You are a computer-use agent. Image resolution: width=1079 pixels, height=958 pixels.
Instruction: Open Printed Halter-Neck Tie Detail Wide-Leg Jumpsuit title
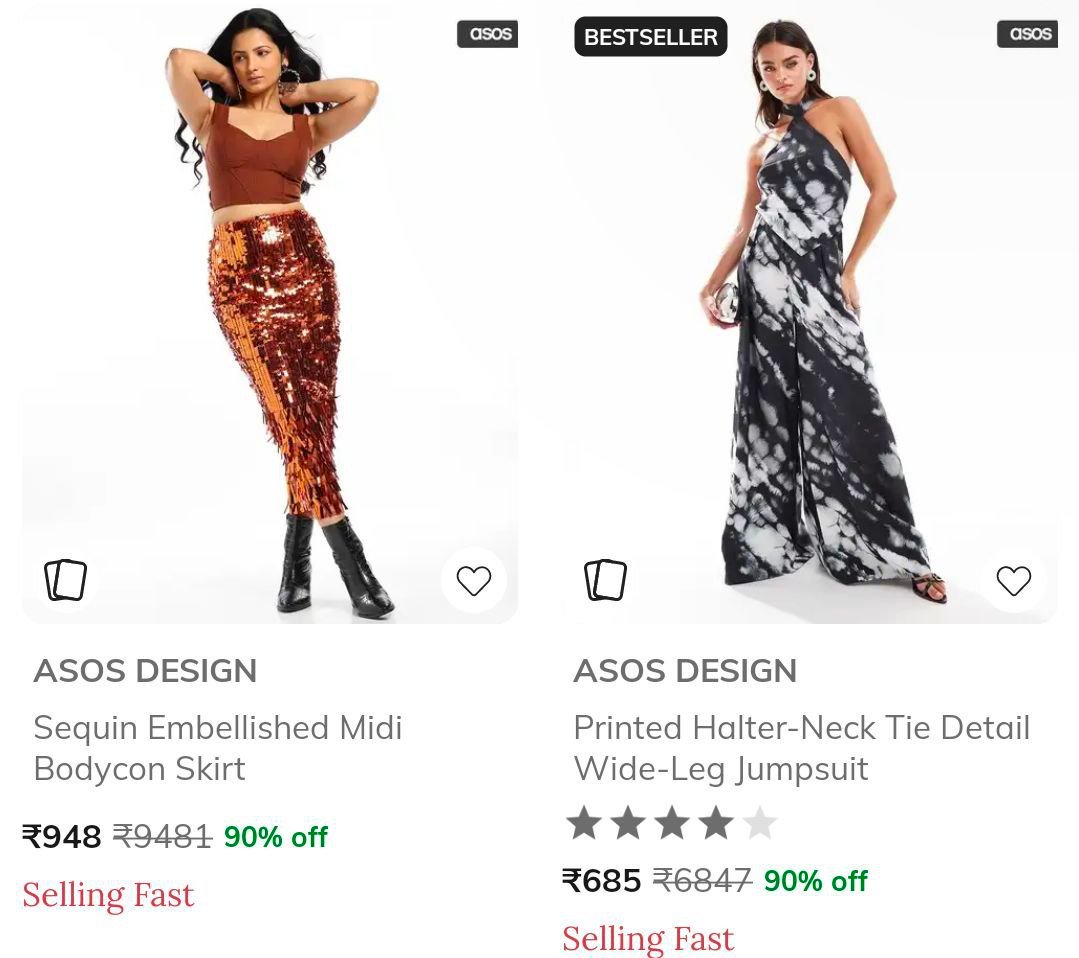[801, 748]
